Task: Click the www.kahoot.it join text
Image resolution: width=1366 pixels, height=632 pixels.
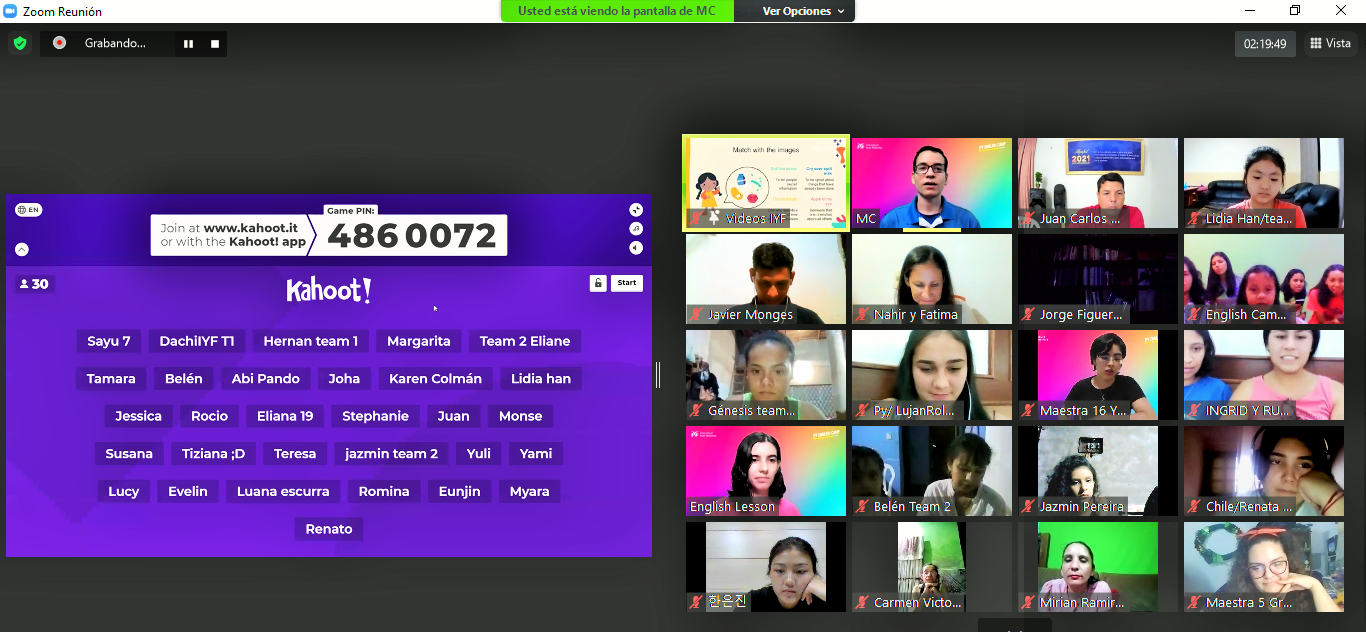Action: click(x=250, y=228)
